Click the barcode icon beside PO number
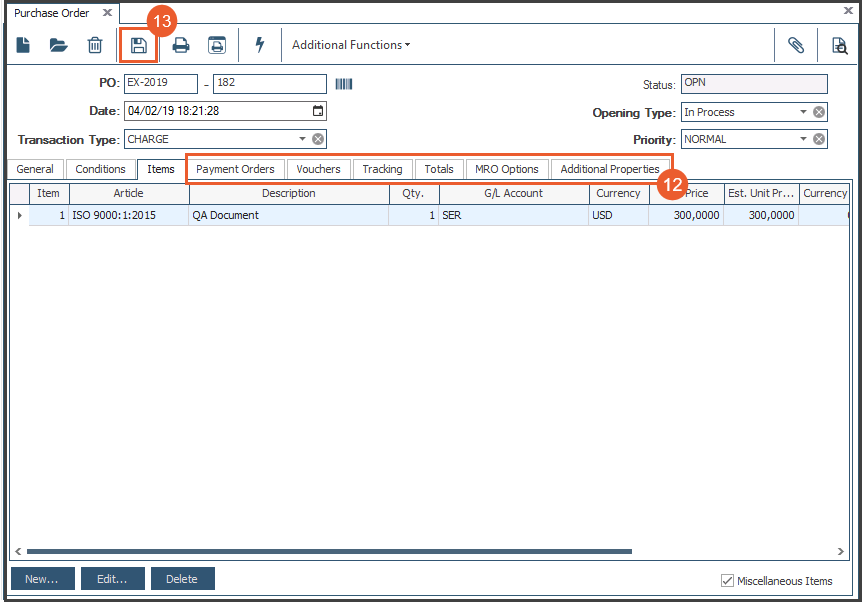The width and height of the screenshot is (866, 604). [344, 84]
